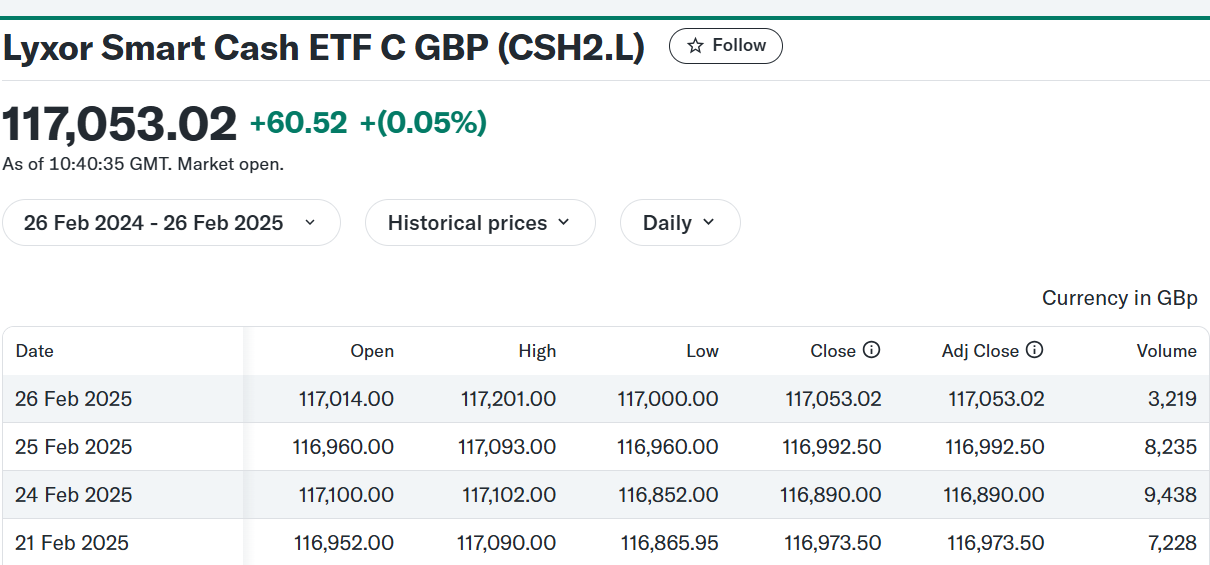Click high value 117,201.00

pyautogui.click(x=508, y=399)
